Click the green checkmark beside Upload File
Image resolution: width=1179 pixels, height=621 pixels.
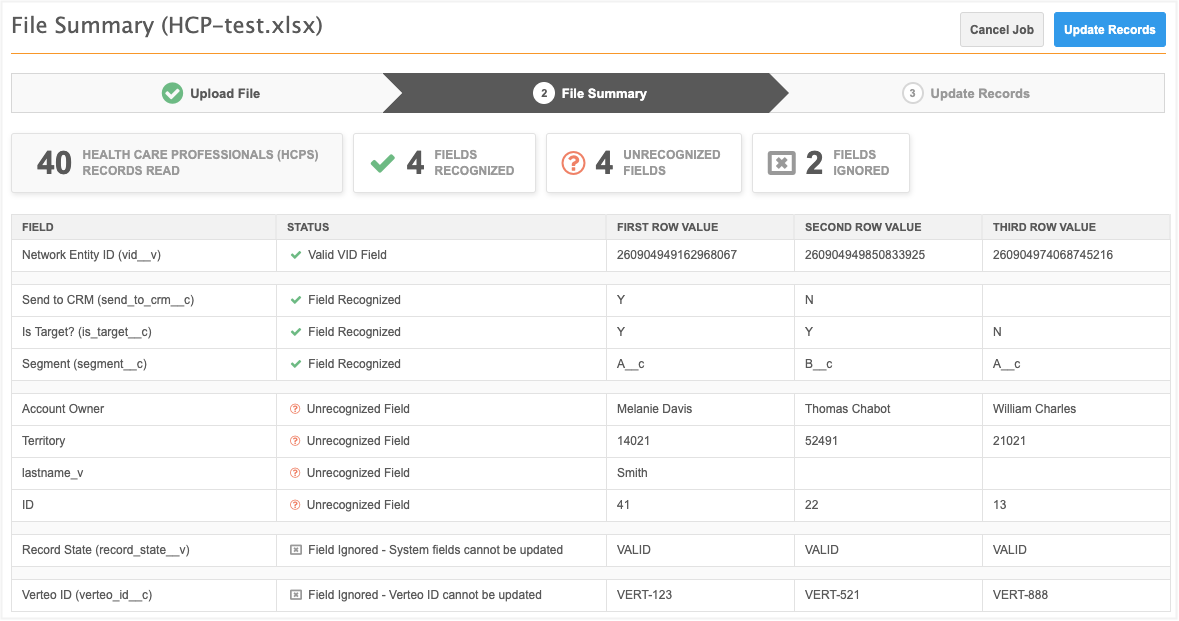click(173, 93)
